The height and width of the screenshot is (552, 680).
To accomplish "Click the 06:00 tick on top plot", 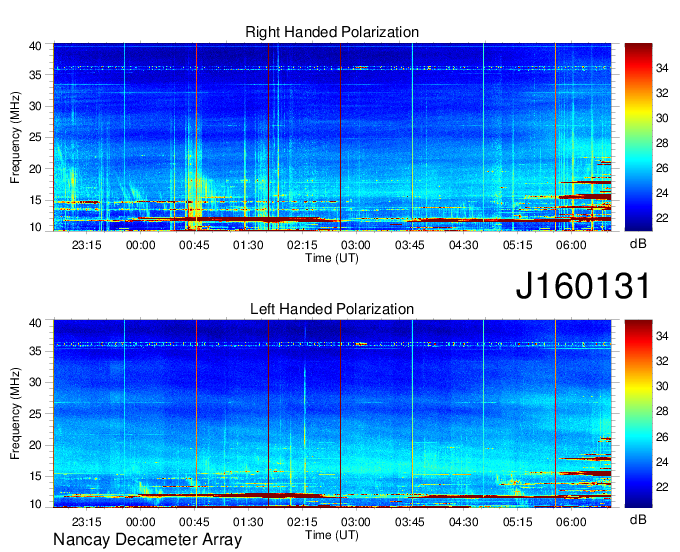I will click(x=572, y=245).
